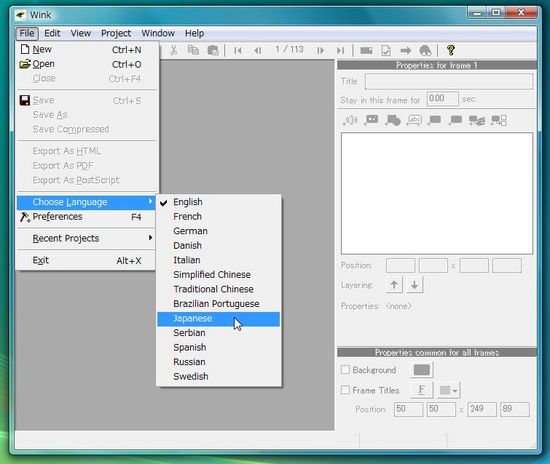Select German language
The height and width of the screenshot is (464, 550).
pyautogui.click(x=219, y=231)
